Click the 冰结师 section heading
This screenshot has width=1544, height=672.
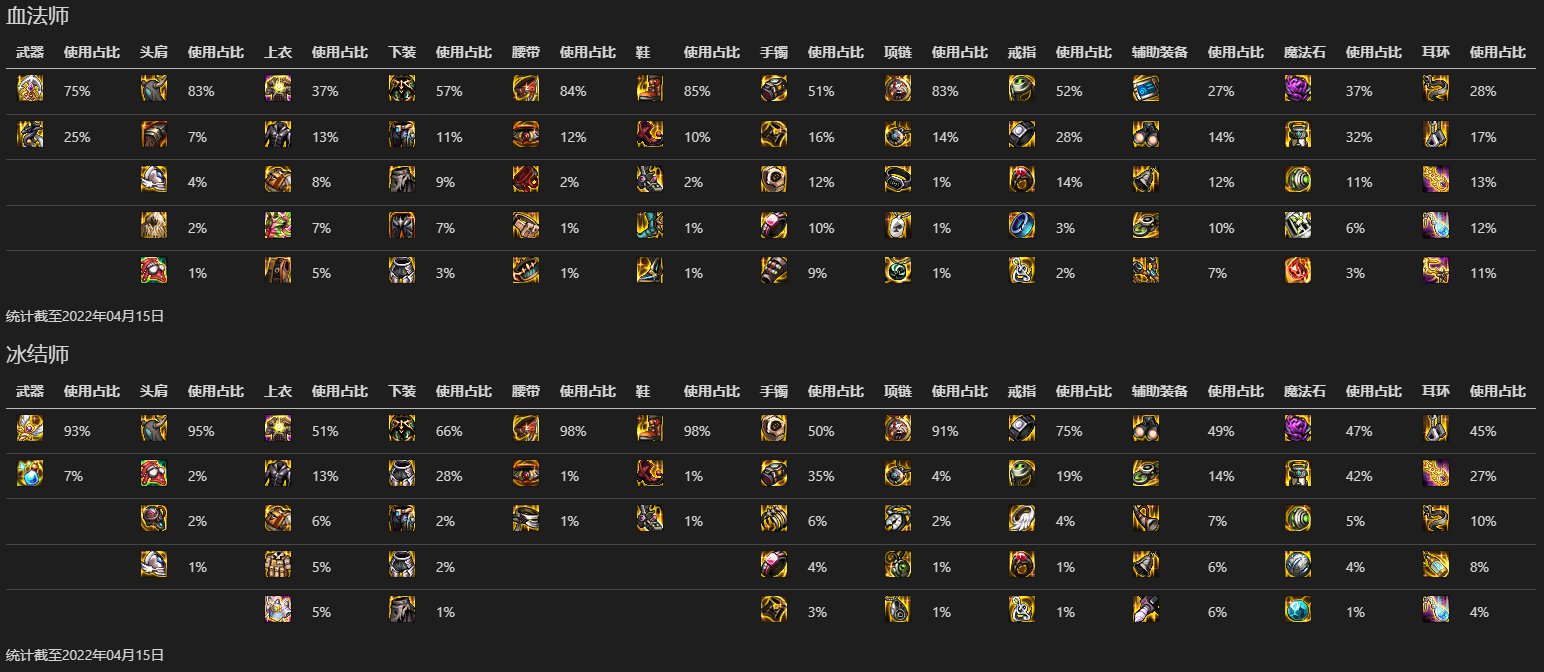(38, 354)
